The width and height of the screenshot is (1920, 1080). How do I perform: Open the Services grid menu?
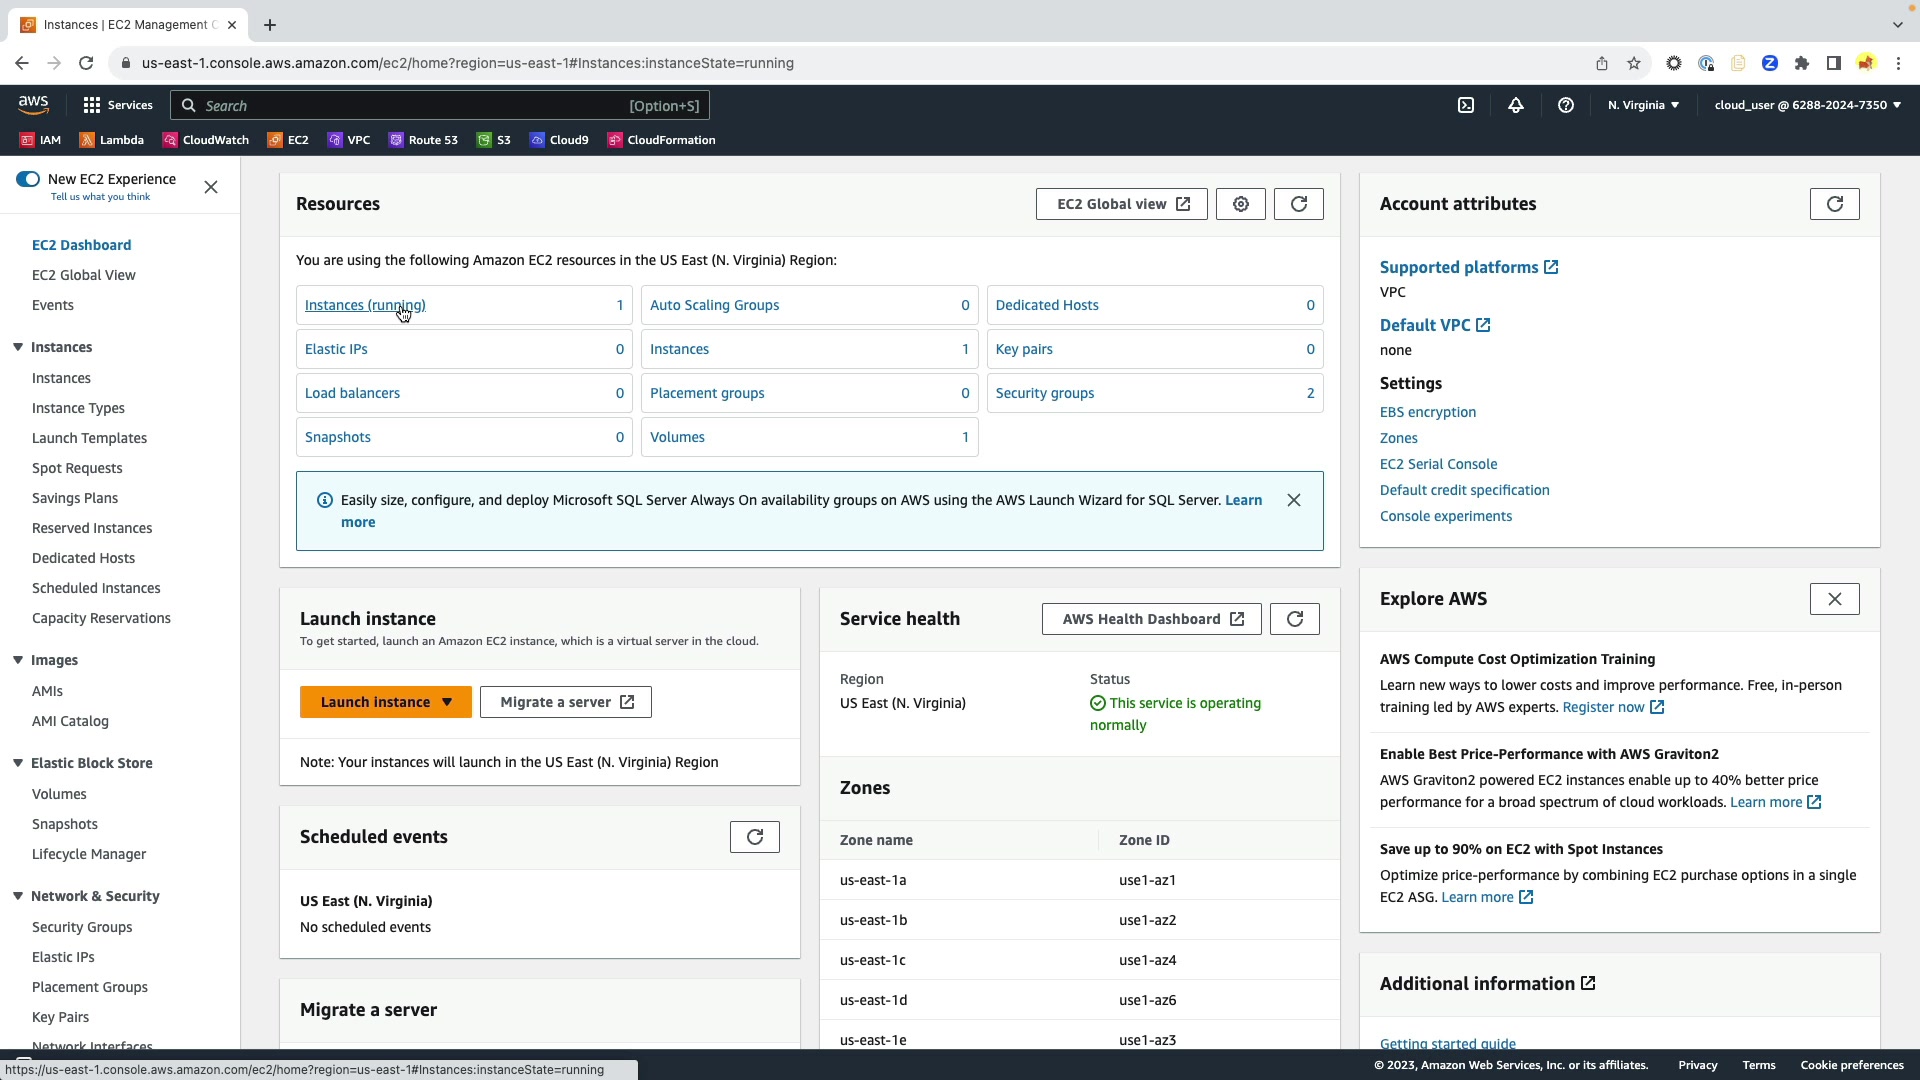pyautogui.click(x=92, y=105)
